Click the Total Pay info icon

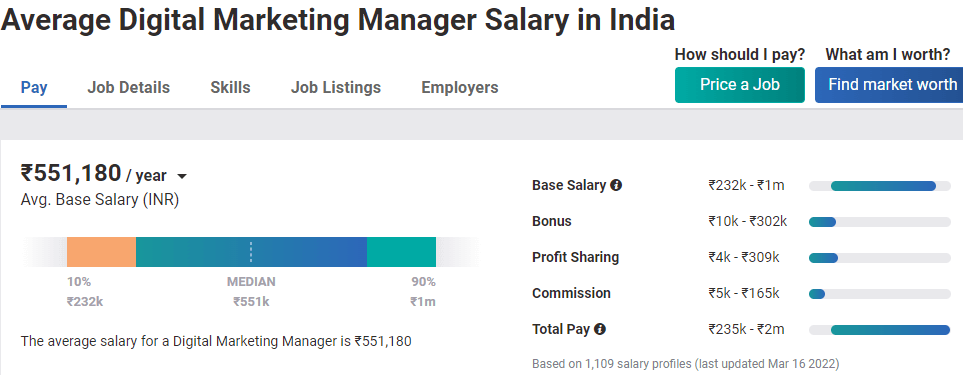pyautogui.click(x=600, y=329)
